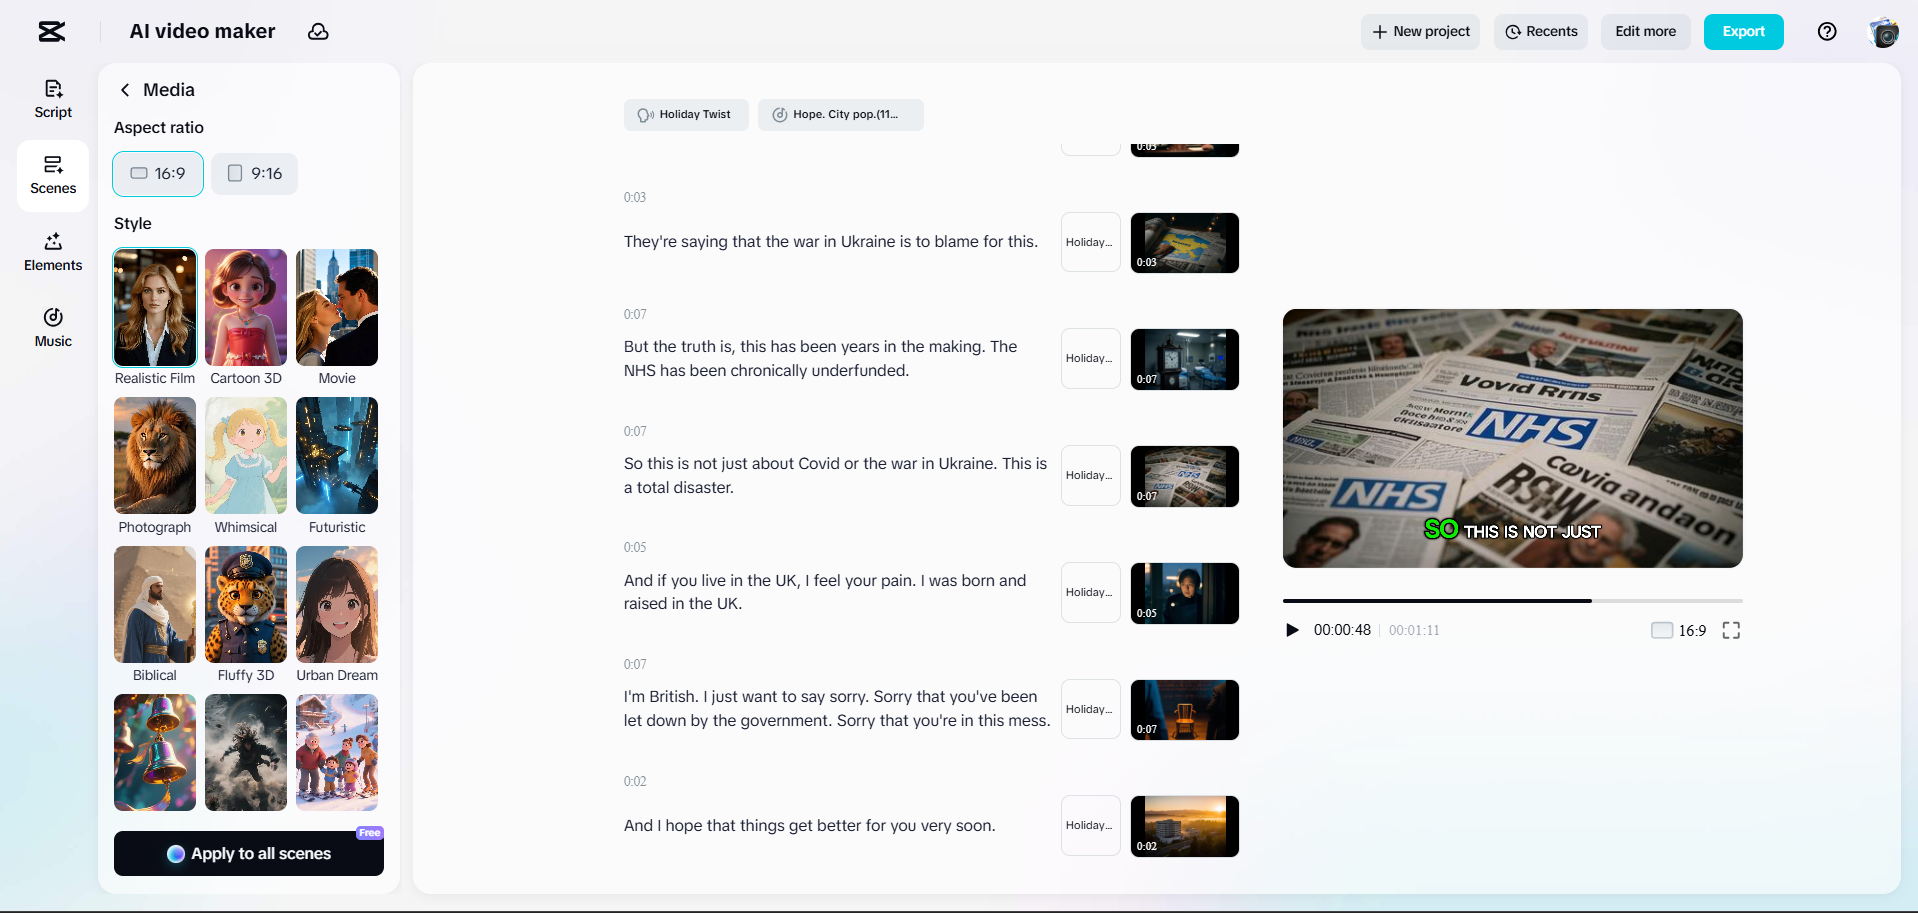Select 9:16 aspect ratio
Screen dimensions: 1918x913
(254, 174)
